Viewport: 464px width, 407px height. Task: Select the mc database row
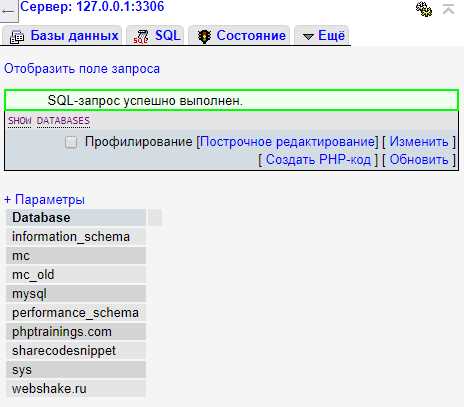pos(76,256)
